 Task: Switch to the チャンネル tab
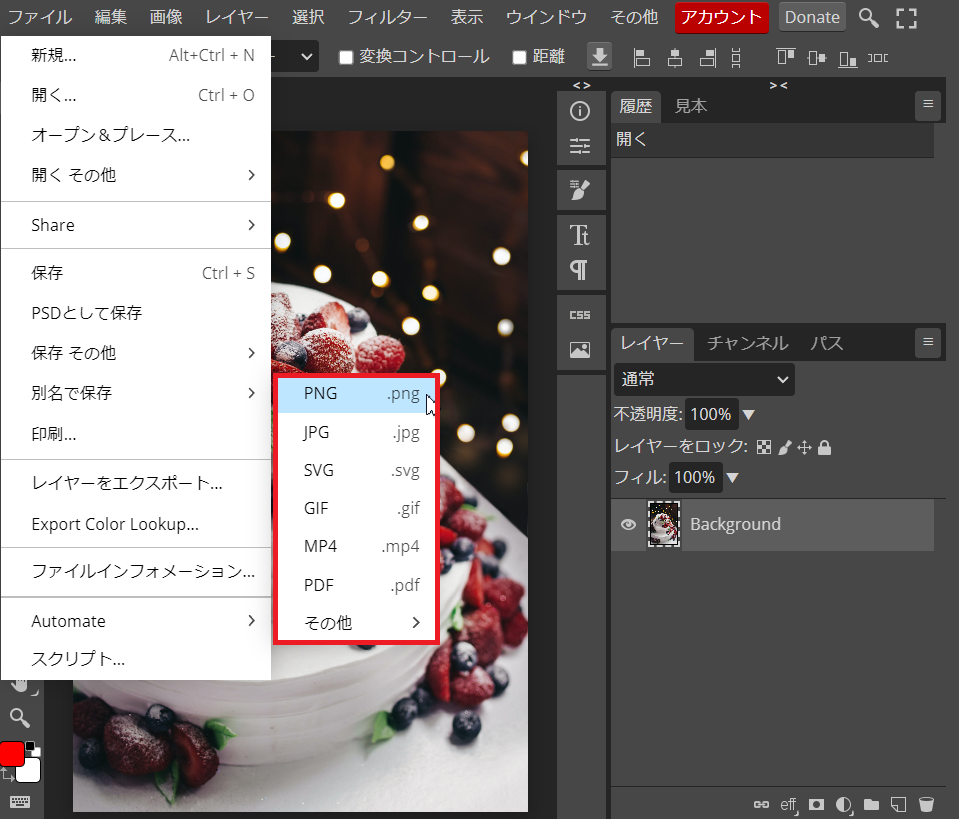click(x=747, y=343)
